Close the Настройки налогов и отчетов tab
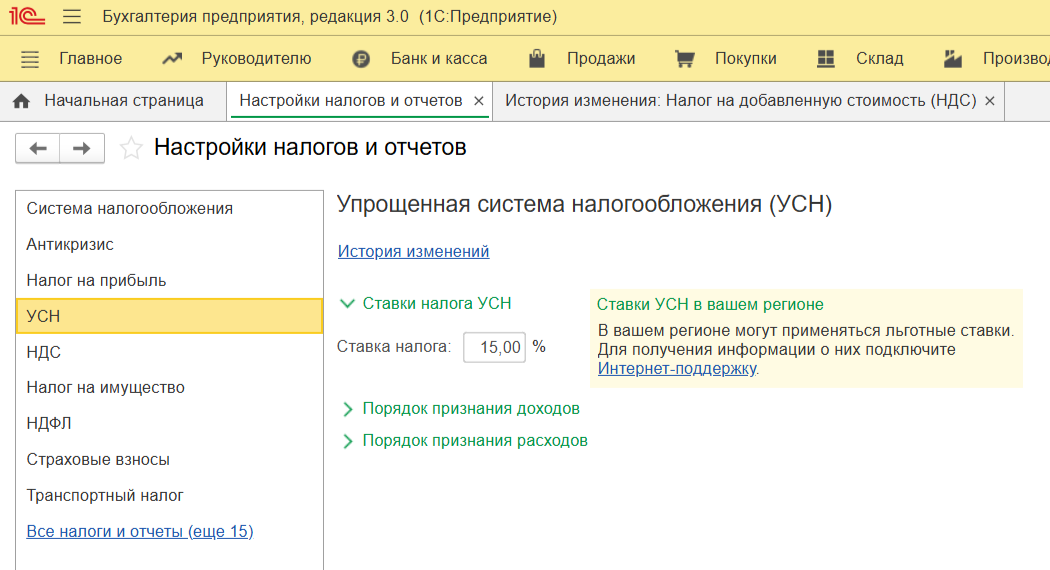Image resolution: width=1050 pixels, height=570 pixels. pyautogui.click(x=478, y=101)
